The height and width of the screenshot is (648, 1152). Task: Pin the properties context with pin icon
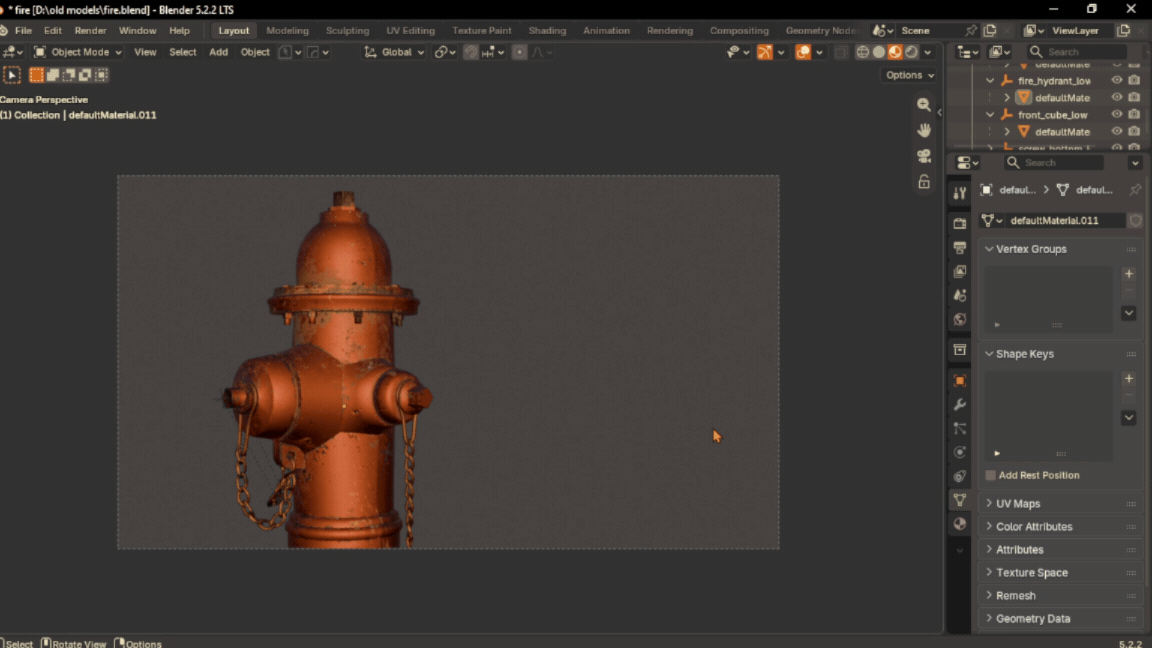[1135, 190]
